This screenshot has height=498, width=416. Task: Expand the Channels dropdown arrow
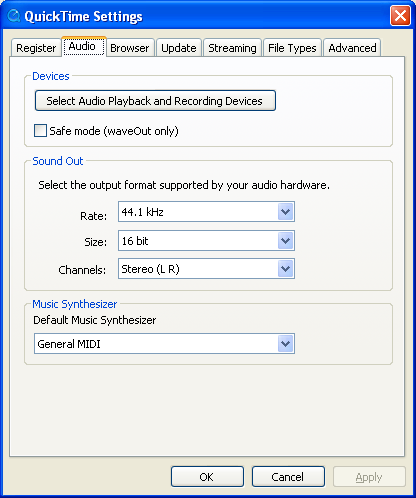[286, 269]
